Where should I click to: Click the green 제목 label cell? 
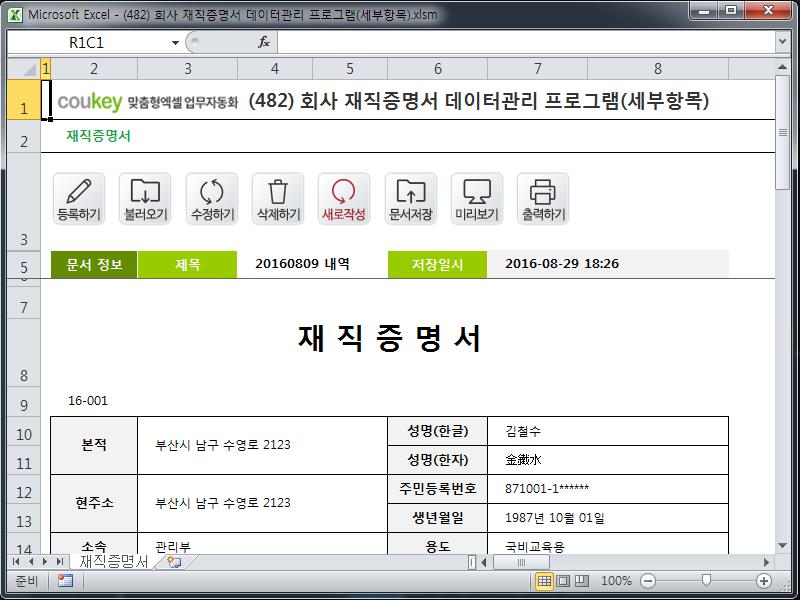pyautogui.click(x=187, y=264)
